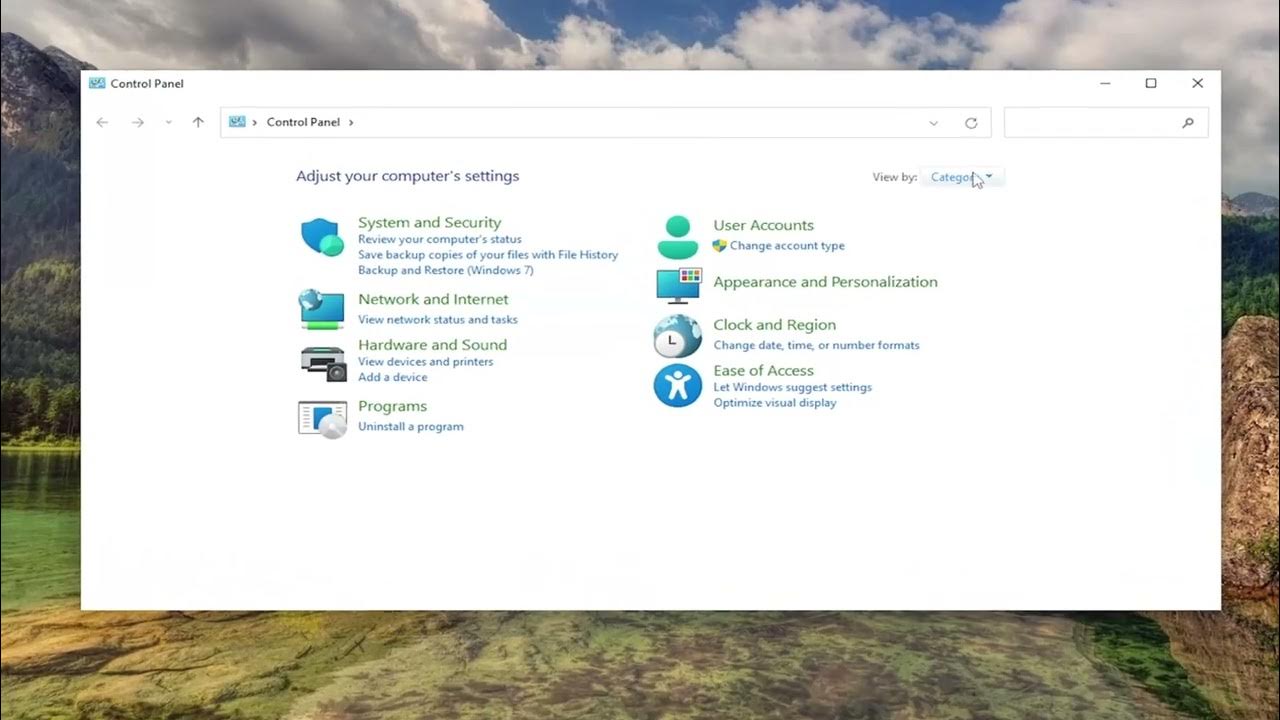
Task: Open recent locations dropdown arrow
Action: [x=168, y=122]
